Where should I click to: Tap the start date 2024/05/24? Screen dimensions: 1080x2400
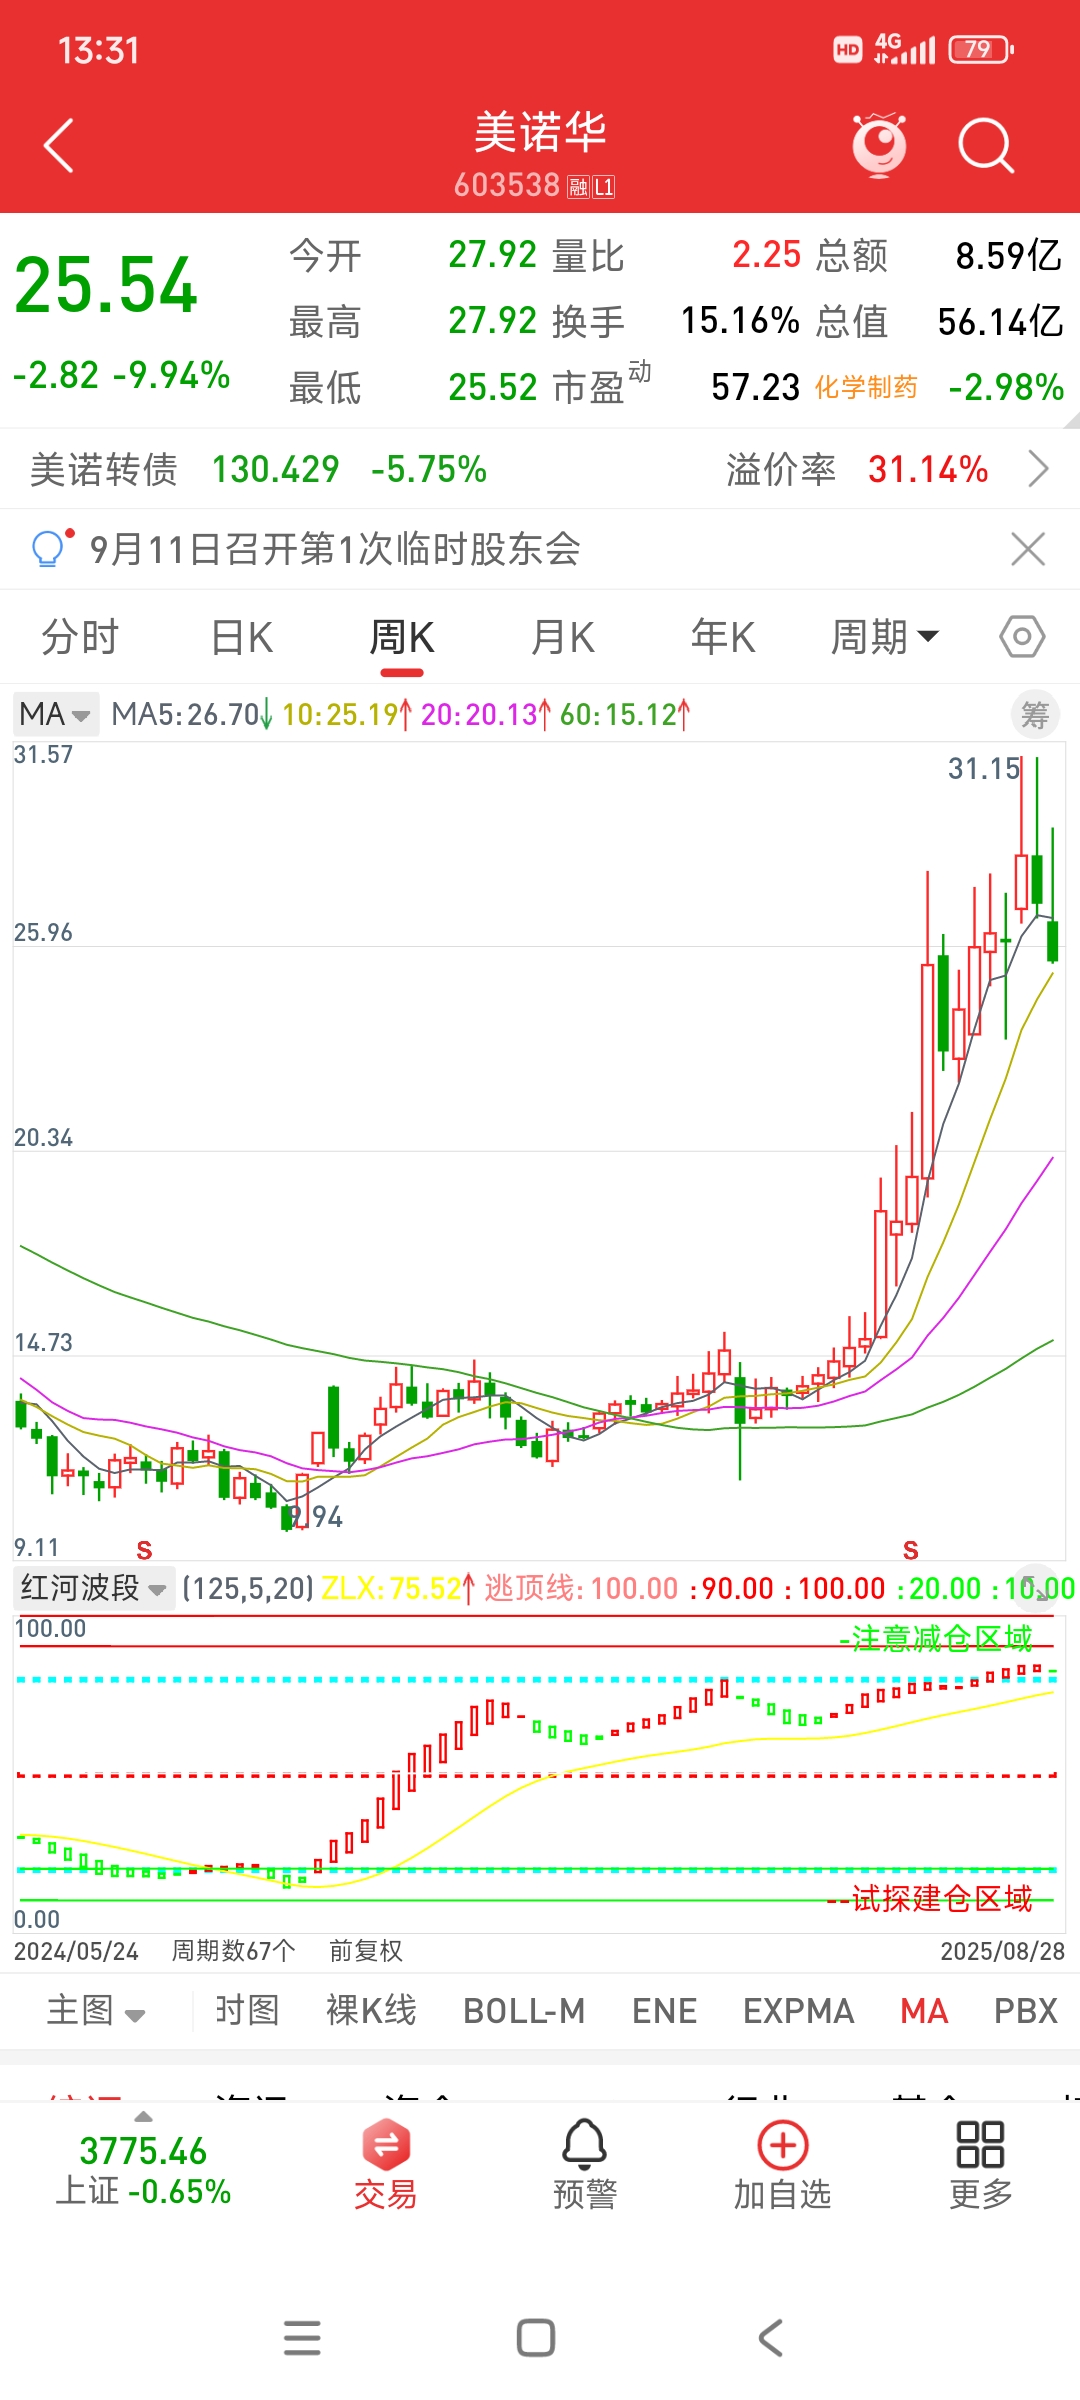click(76, 1951)
